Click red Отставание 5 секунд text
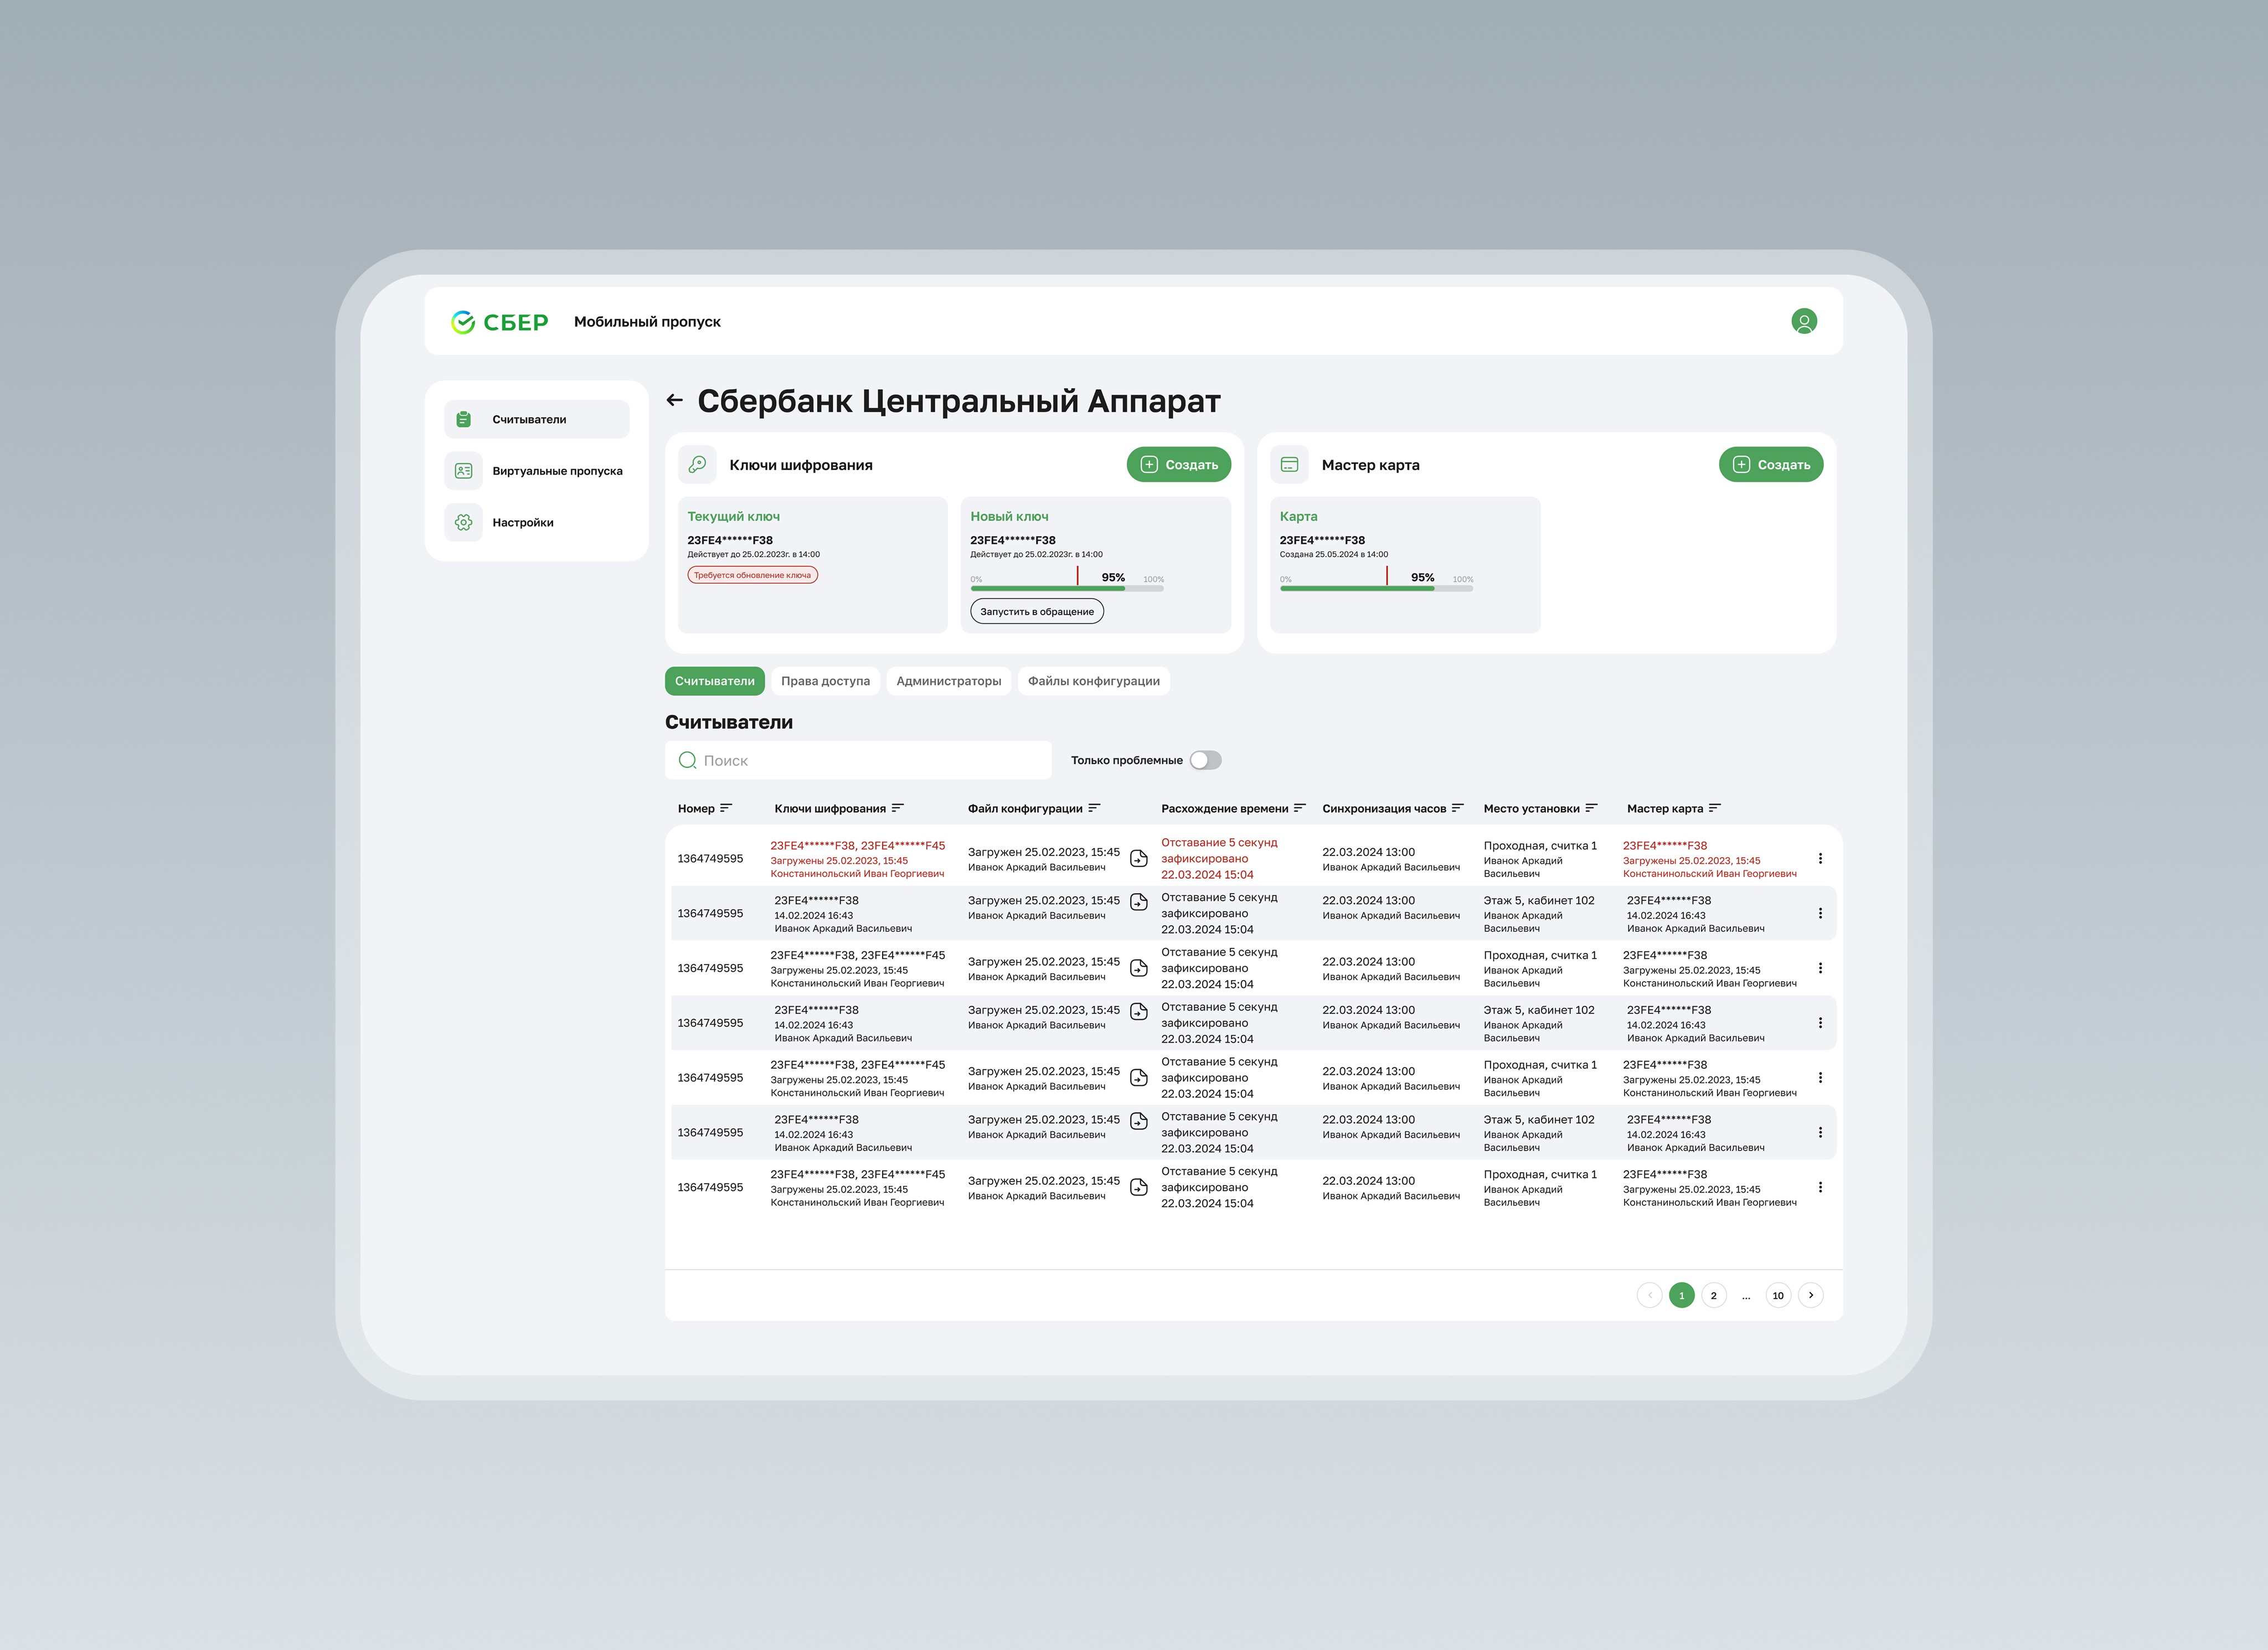Viewport: 2268px width, 1650px height. click(1219, 843)
